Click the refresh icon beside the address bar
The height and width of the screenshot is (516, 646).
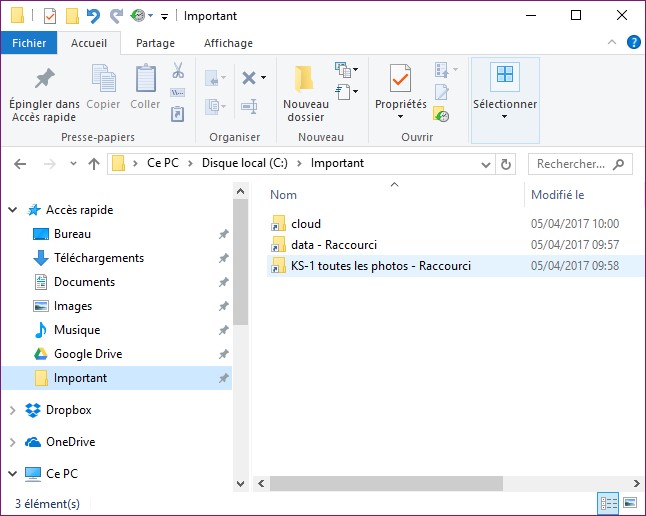(x=507, y=164)
